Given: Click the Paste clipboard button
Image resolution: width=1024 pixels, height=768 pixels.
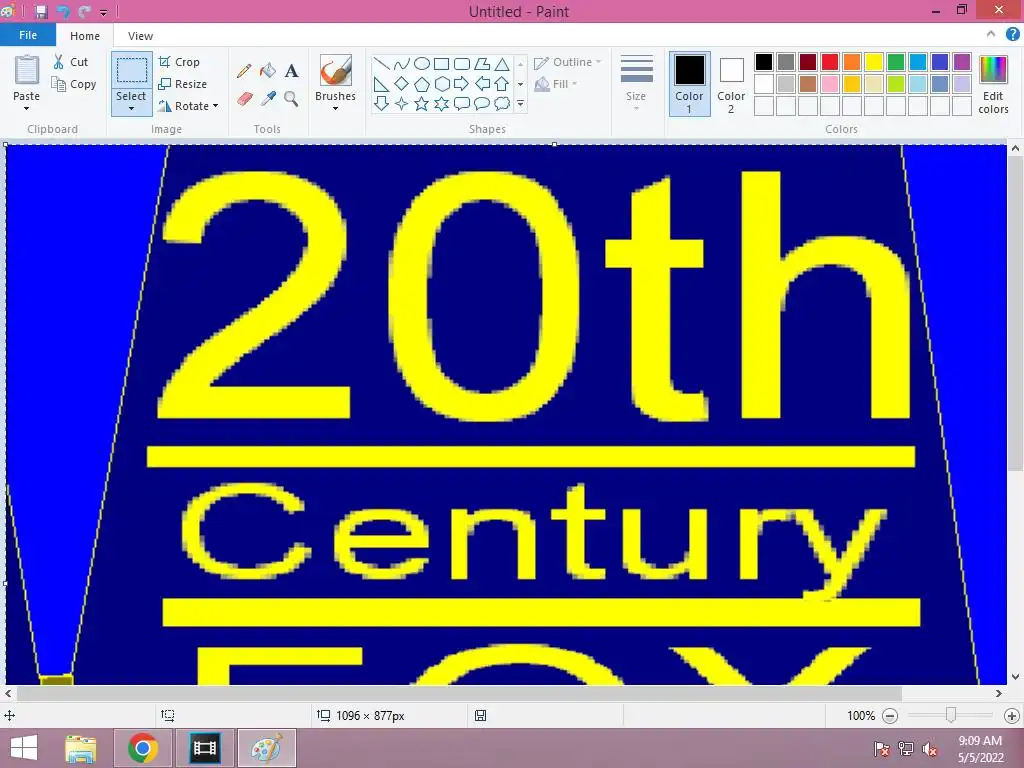Looking at the screenshot, I should (x=27, y=71).
